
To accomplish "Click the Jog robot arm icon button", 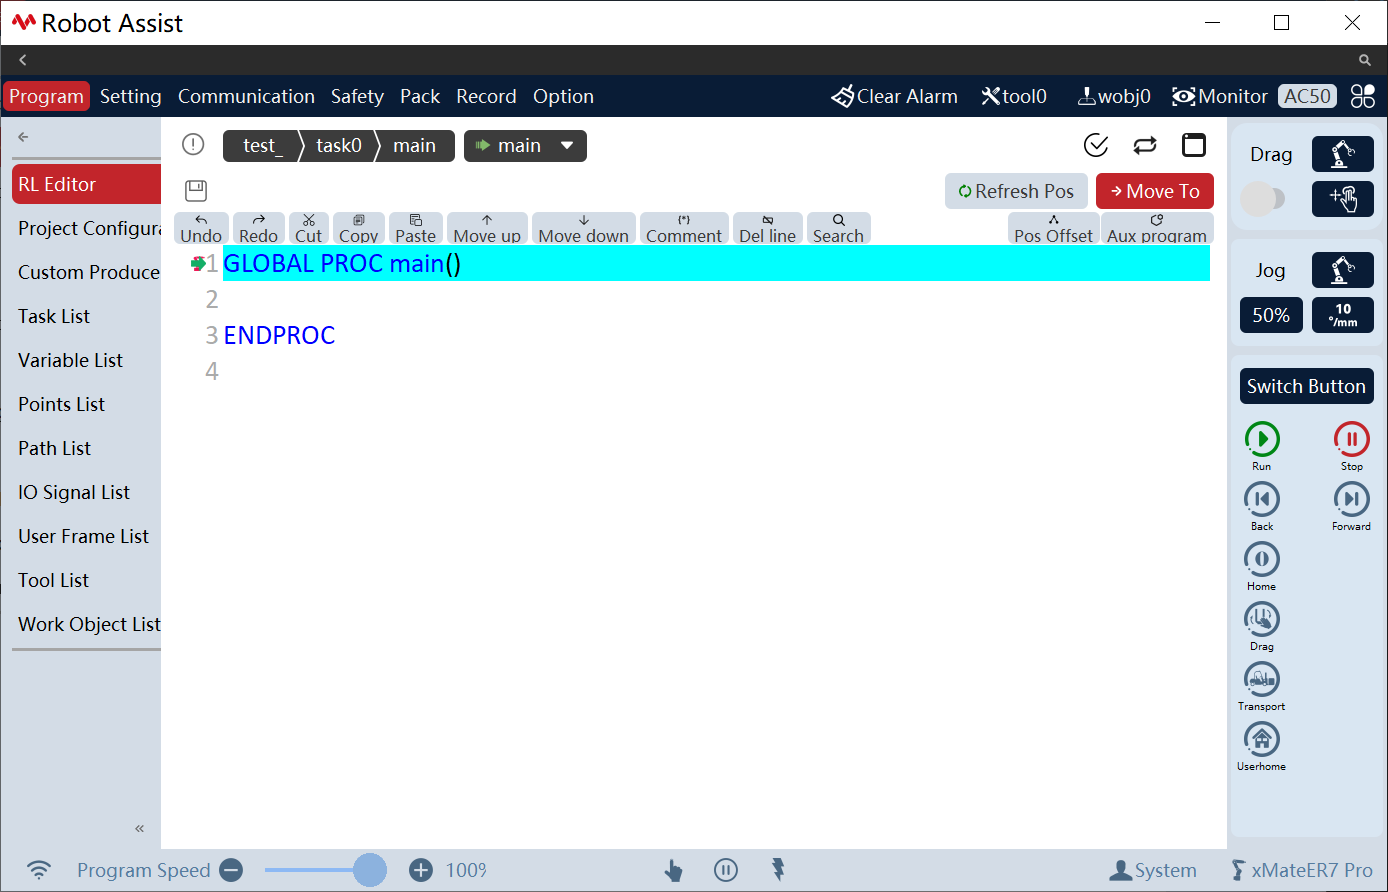I will tap(1343, 270).
